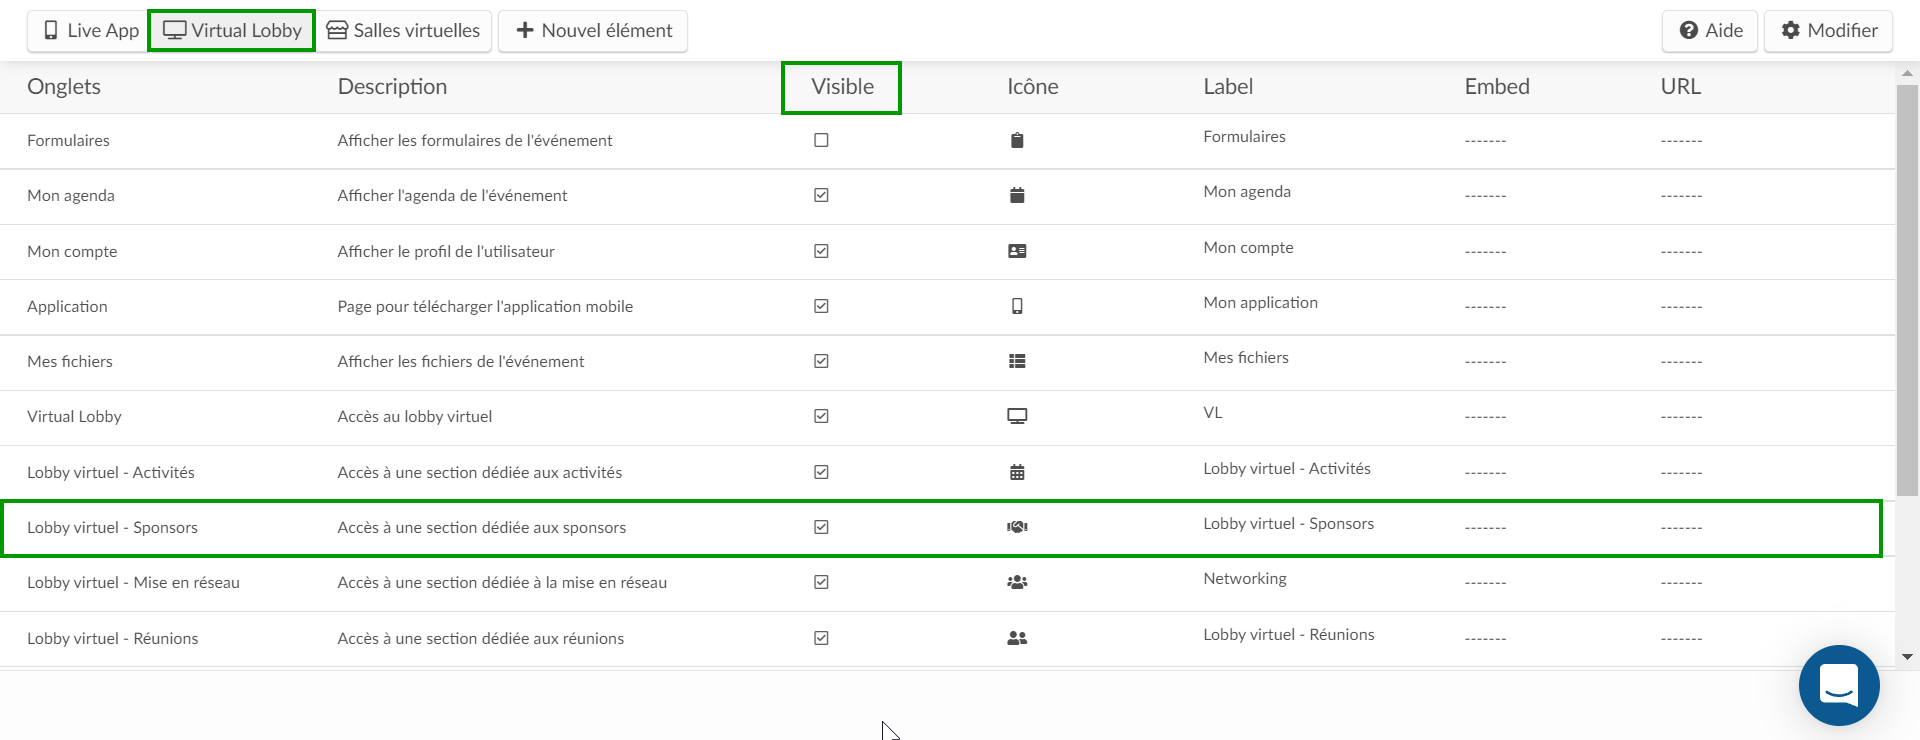Select the Virtual Lobby tab

pos(232,31)
